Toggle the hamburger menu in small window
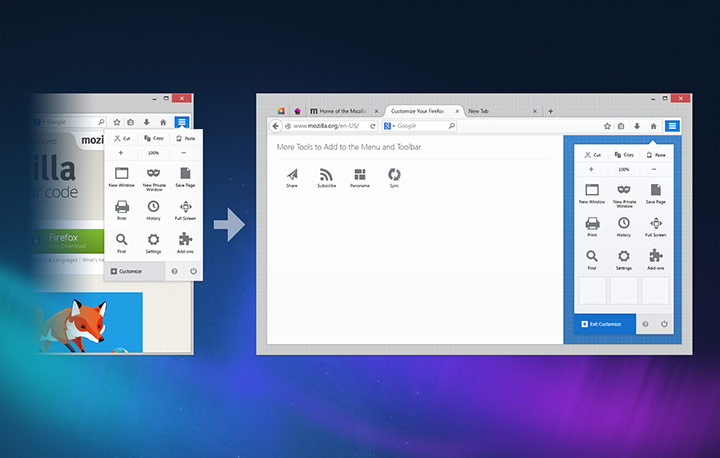This screenshot has height=458, width=720. point(182,122)
